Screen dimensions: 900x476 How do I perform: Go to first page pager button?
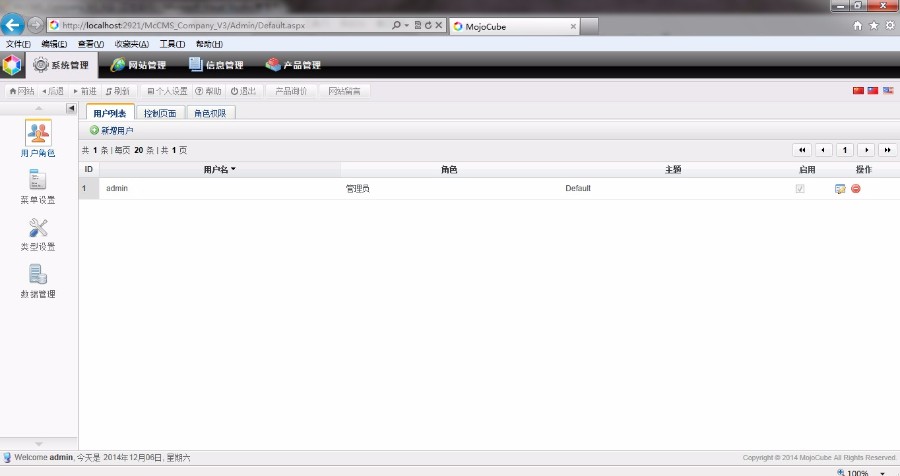[x=802, y=150]
